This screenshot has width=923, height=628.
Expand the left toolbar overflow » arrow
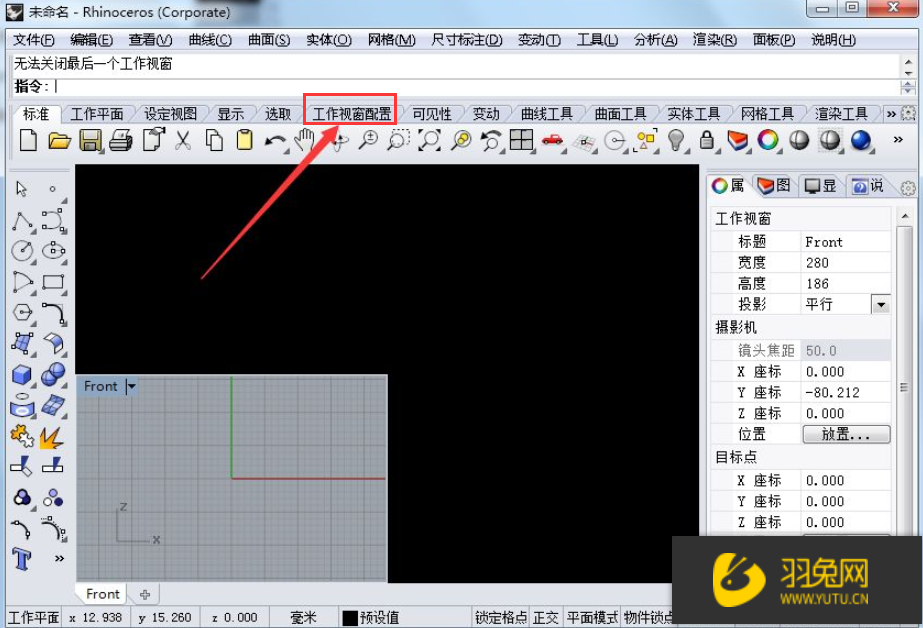click(59, 559)
